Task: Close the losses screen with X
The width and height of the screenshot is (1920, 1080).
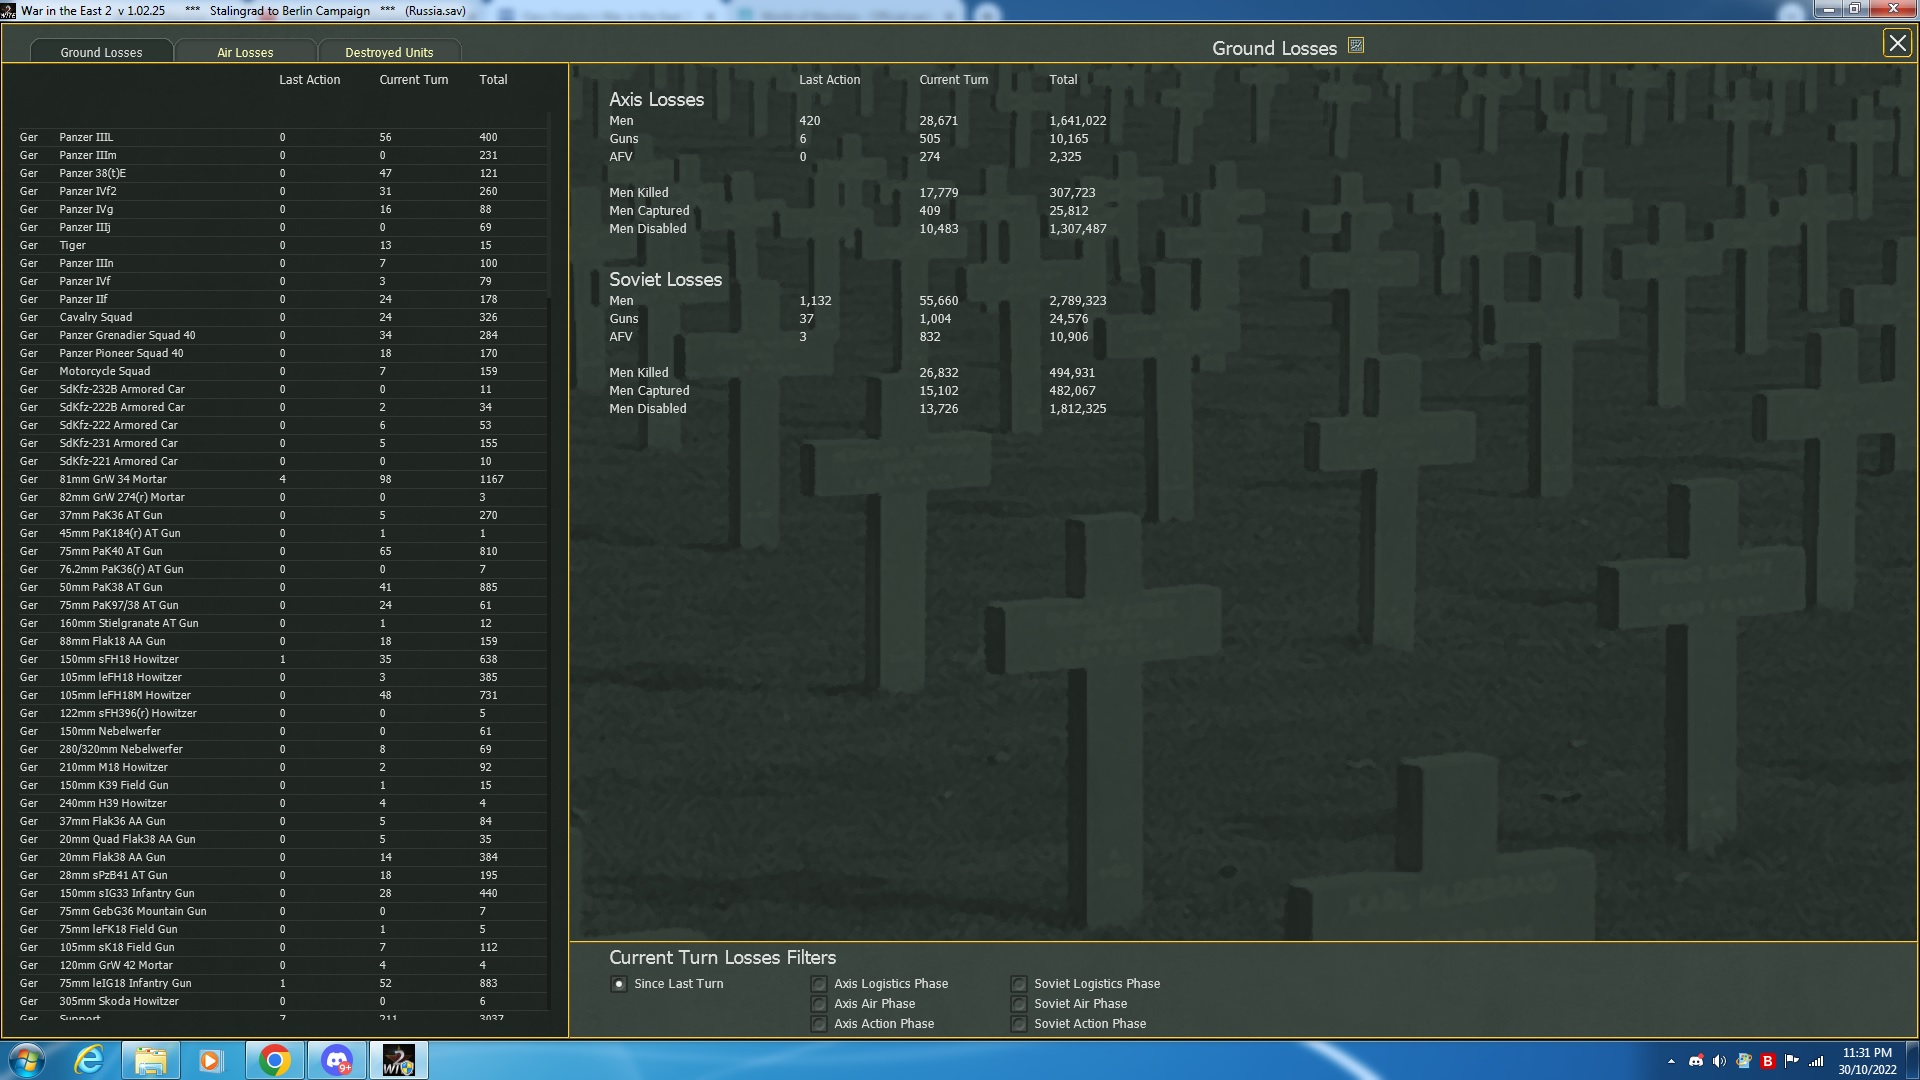Action: point(1896,43)
